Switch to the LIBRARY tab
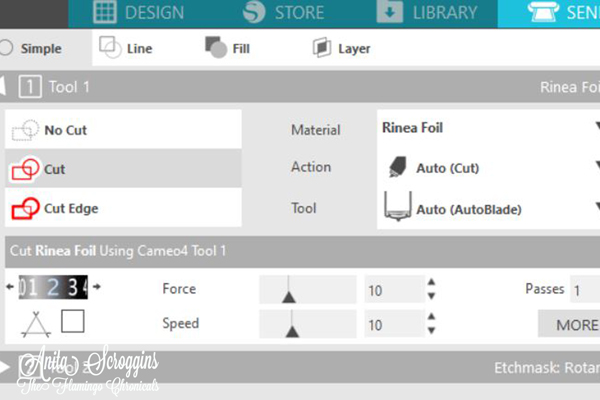The width and height of the screenshot is (600, 400). (x=427, y=12)
